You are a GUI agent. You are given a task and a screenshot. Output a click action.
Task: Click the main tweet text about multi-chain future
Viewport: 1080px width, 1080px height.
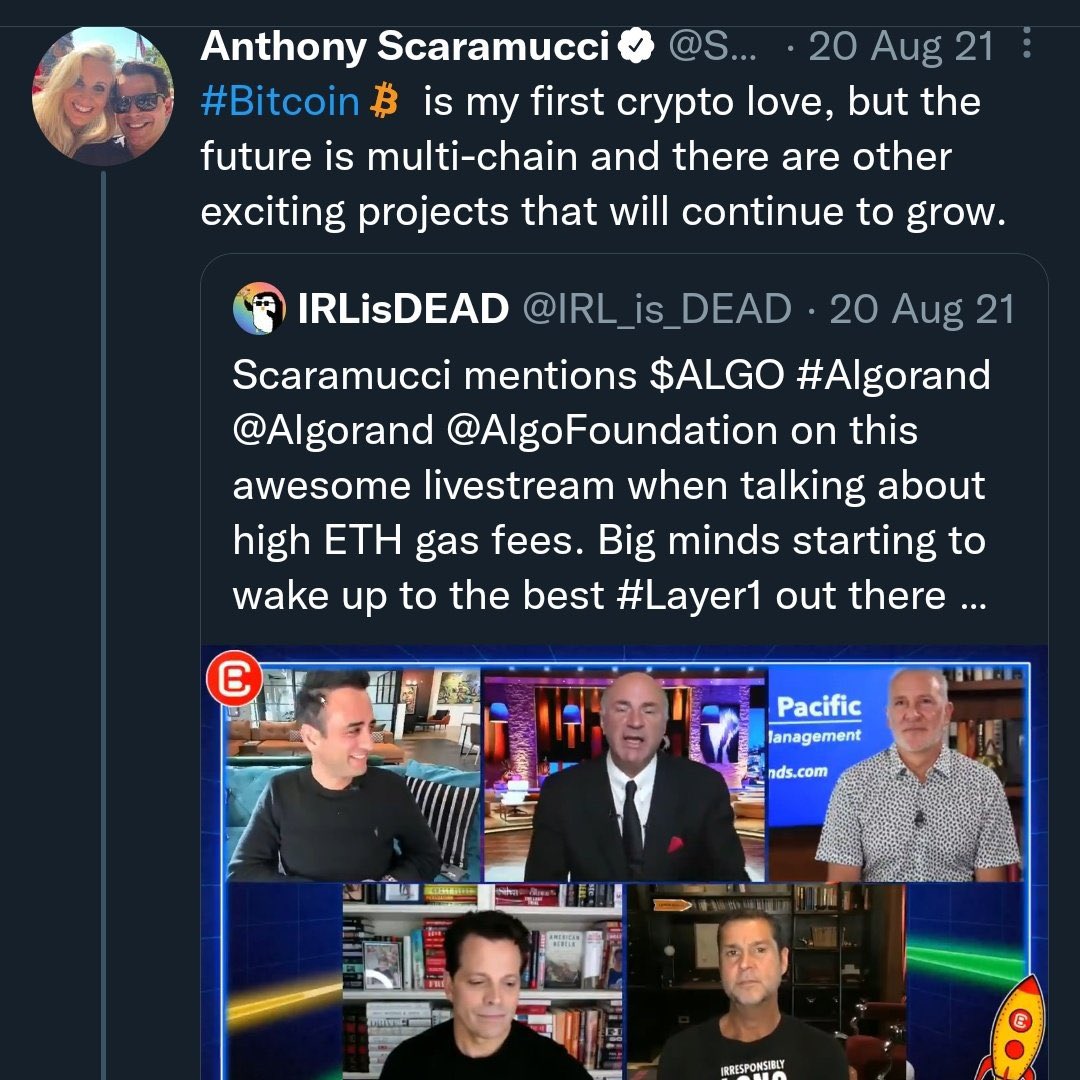603,156
